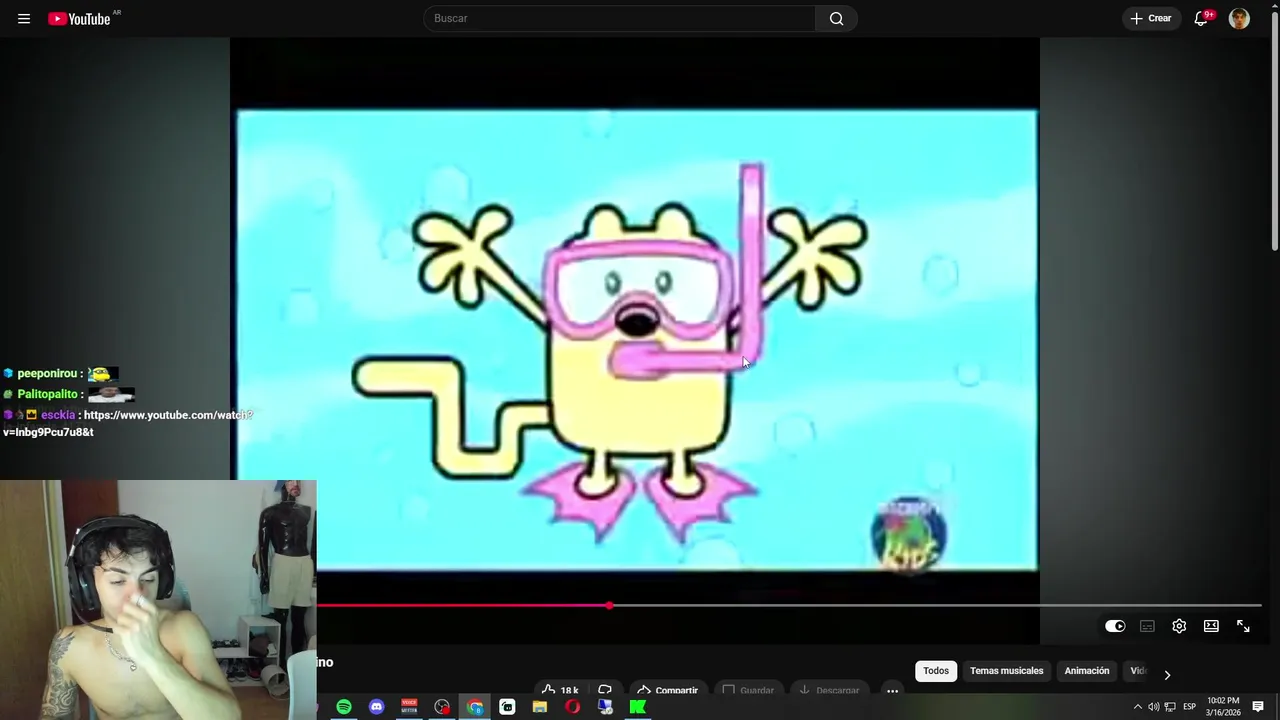The image size is (1280, 720).
Task: Focus the Buscar search field
Action: [x=619, y=18]
